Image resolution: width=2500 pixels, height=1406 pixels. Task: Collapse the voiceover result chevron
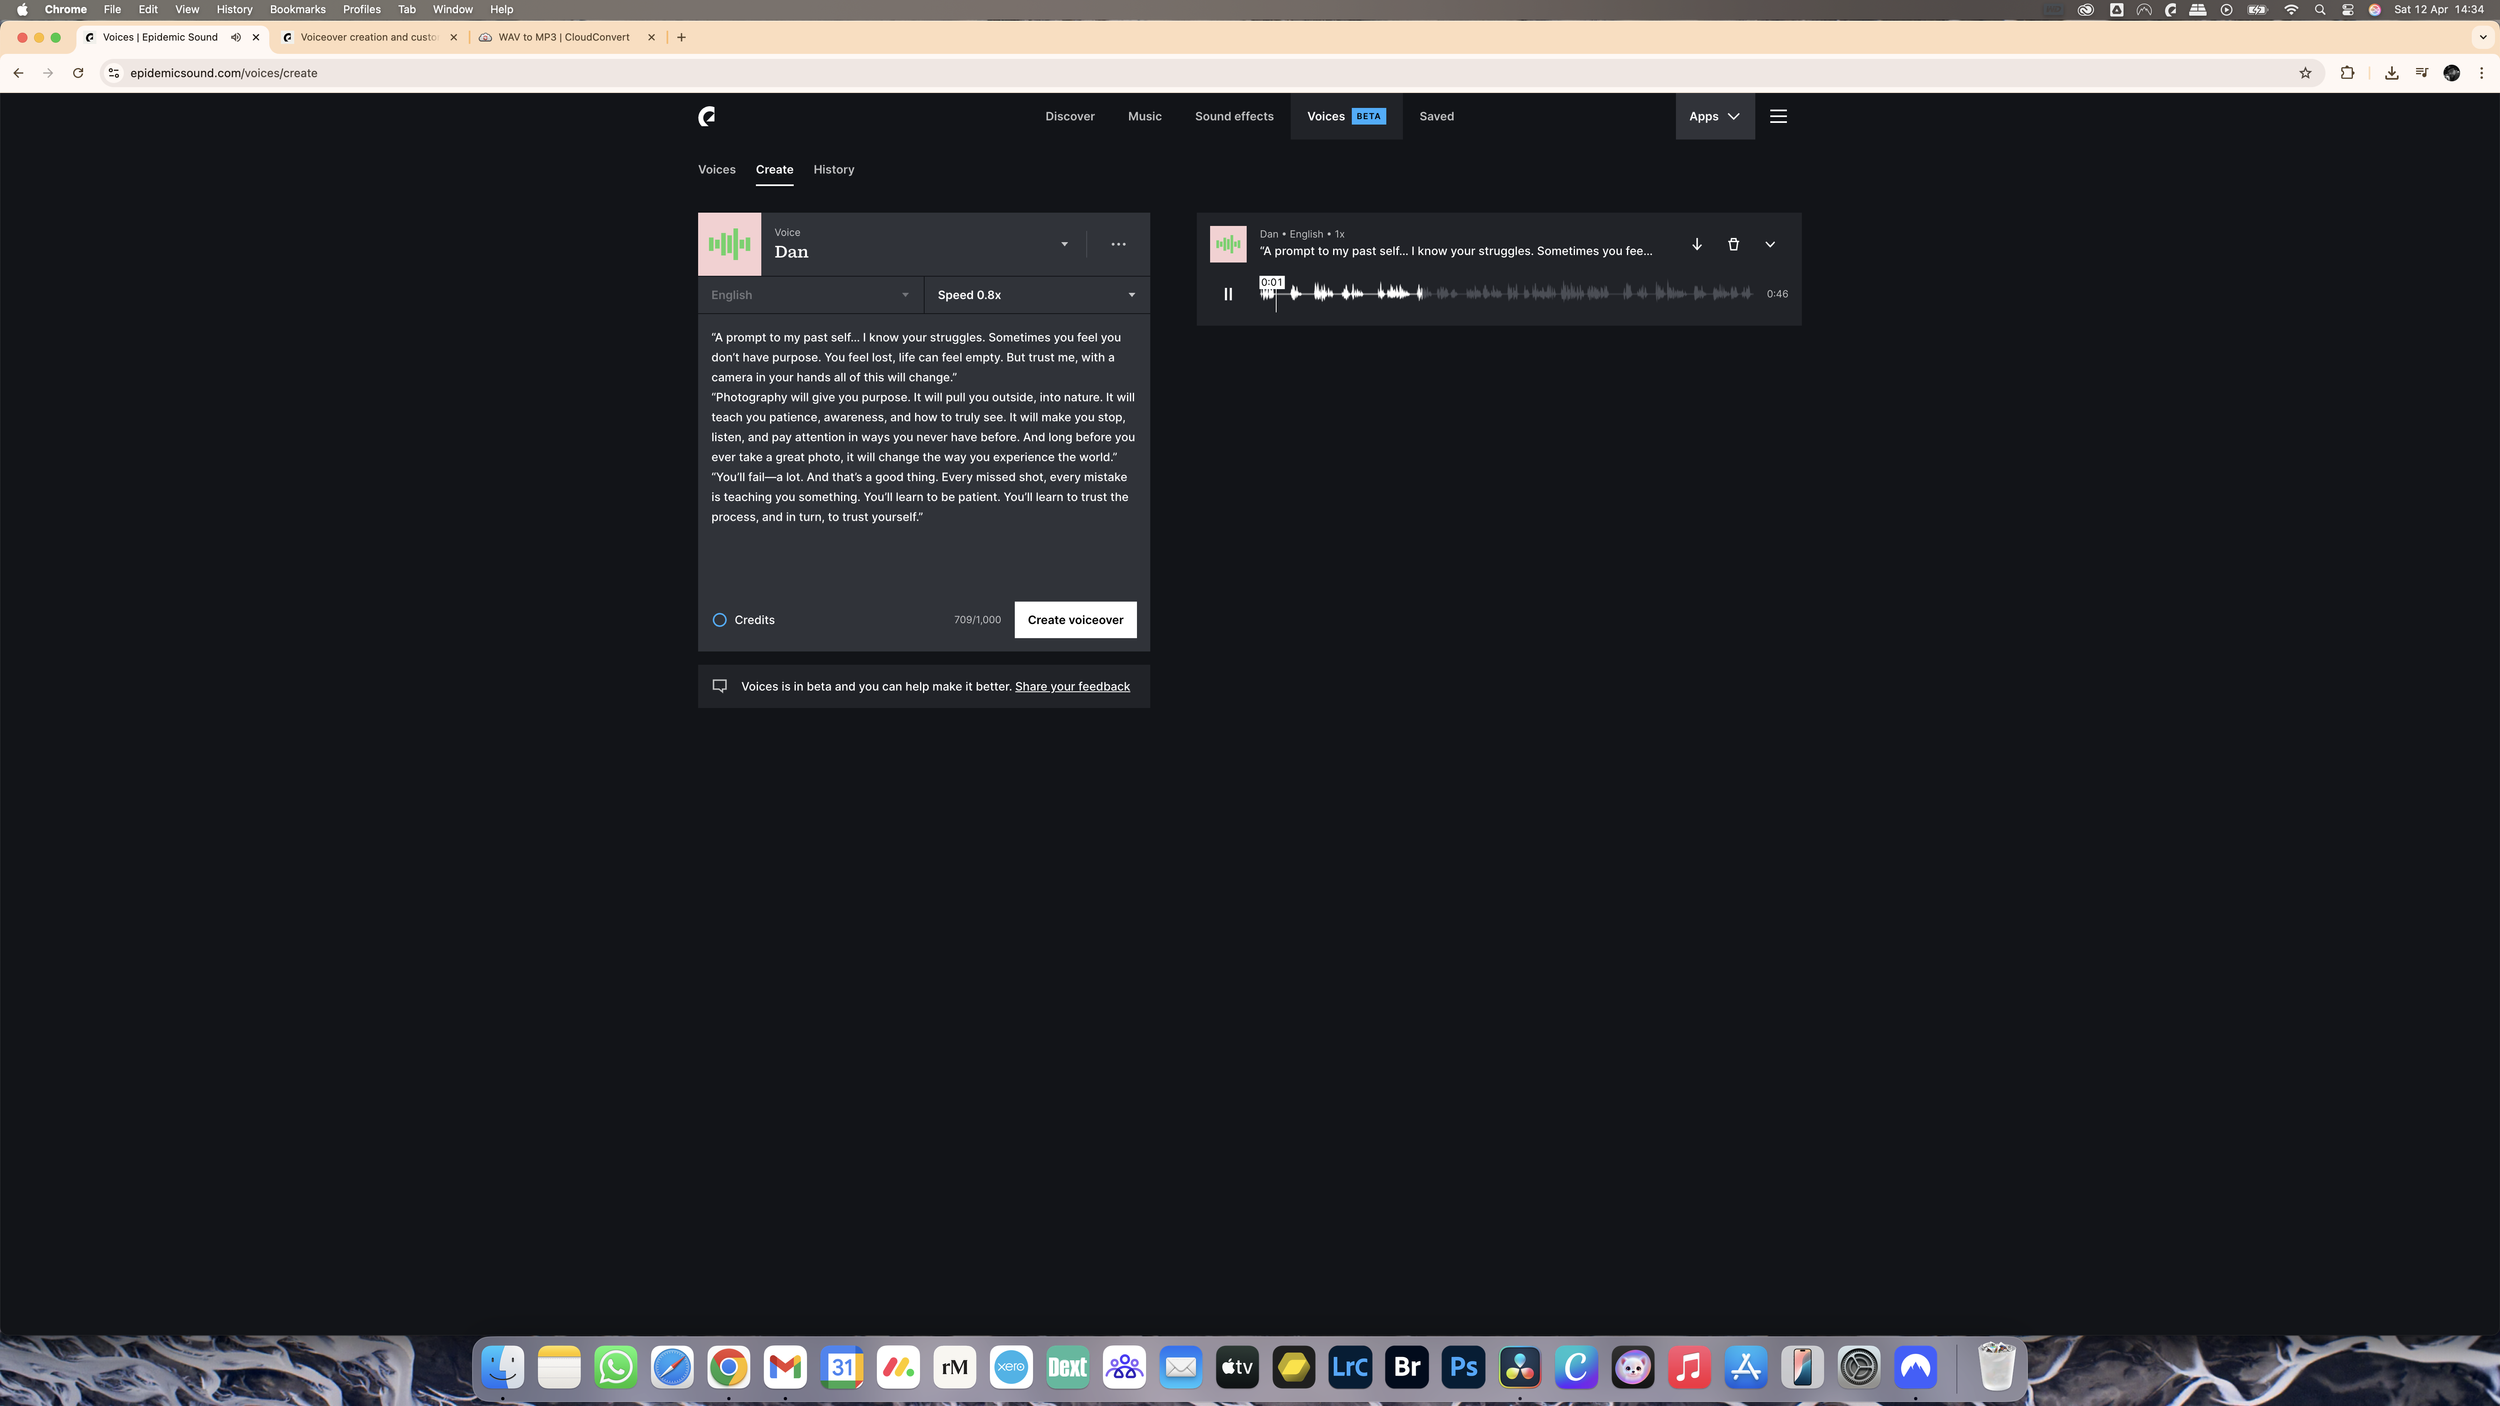[1770, 244]
